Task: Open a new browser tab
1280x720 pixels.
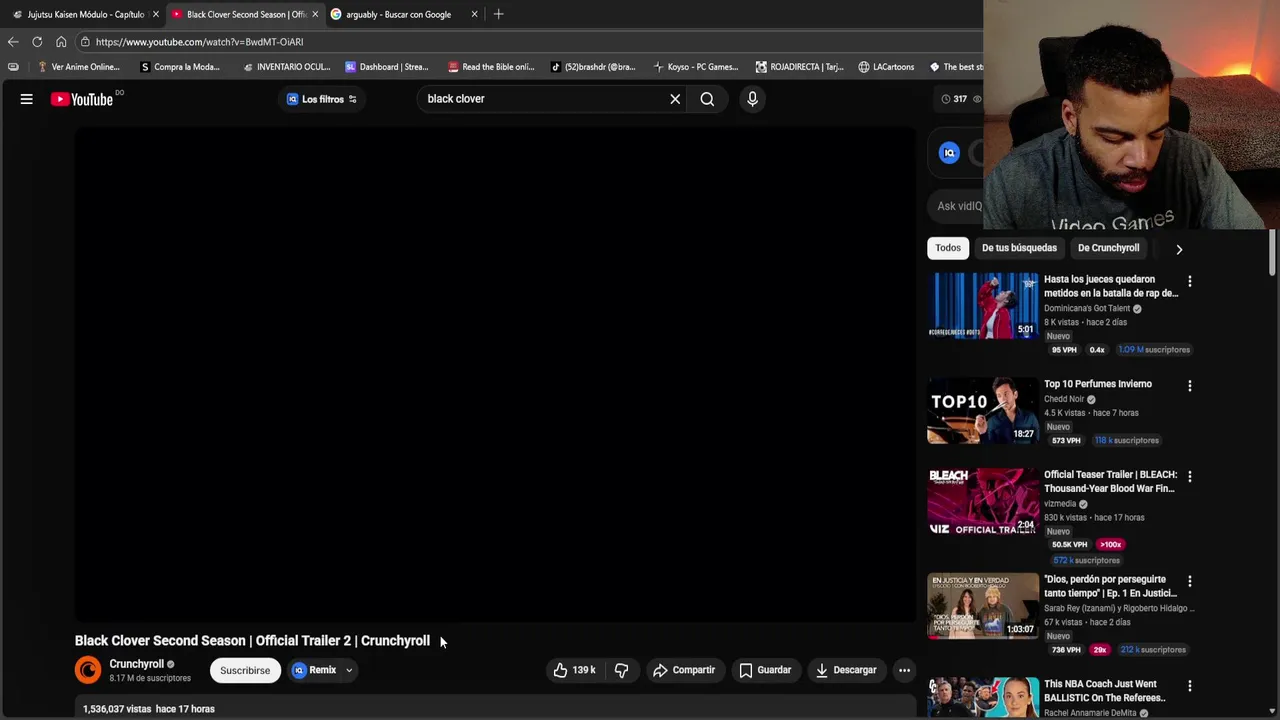Action: click(x=498, y=14)
